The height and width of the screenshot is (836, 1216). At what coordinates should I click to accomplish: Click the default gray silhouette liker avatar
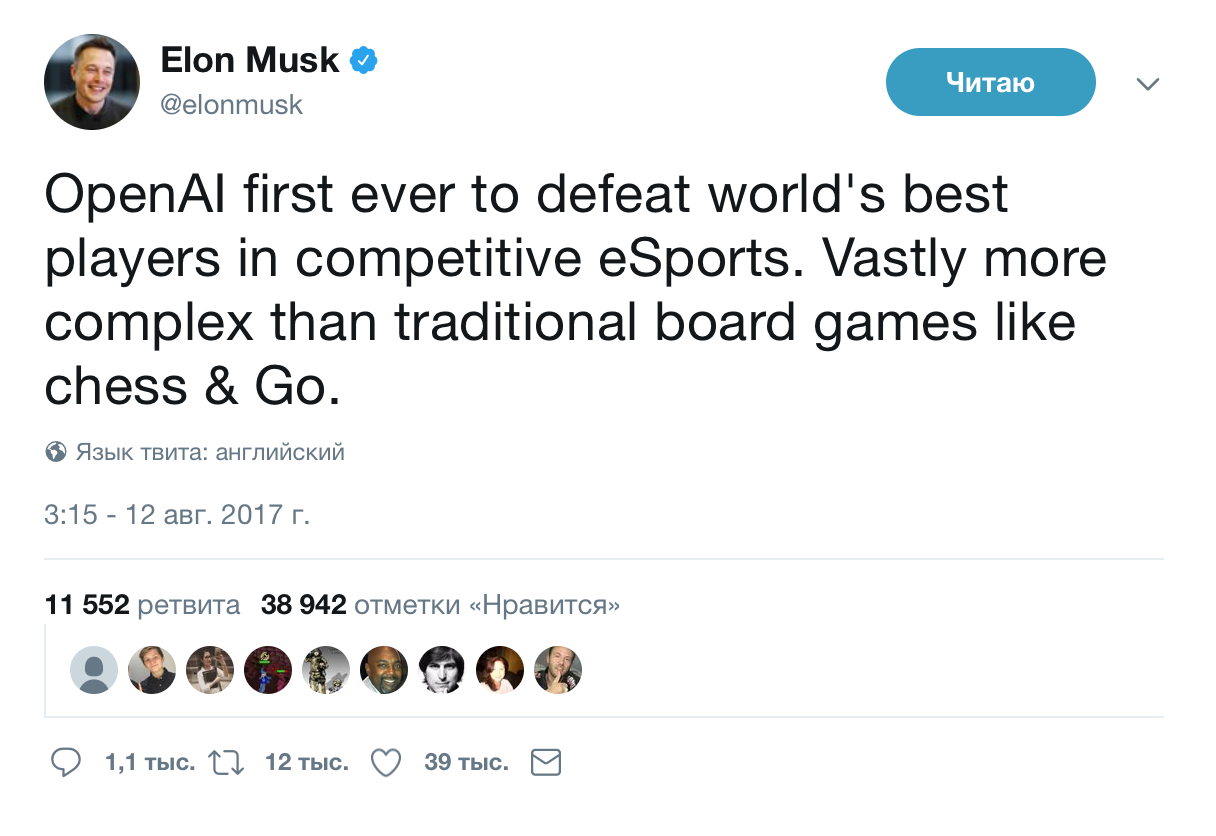coord(94,670)
